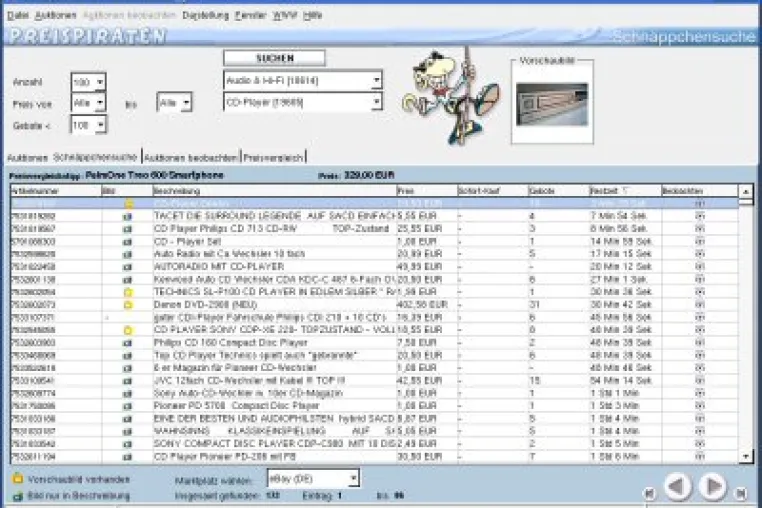Toggle watch icon for CD - Player Set row
Image resolution: width=762 pixels, height=508 pixels.
[700, 241]
